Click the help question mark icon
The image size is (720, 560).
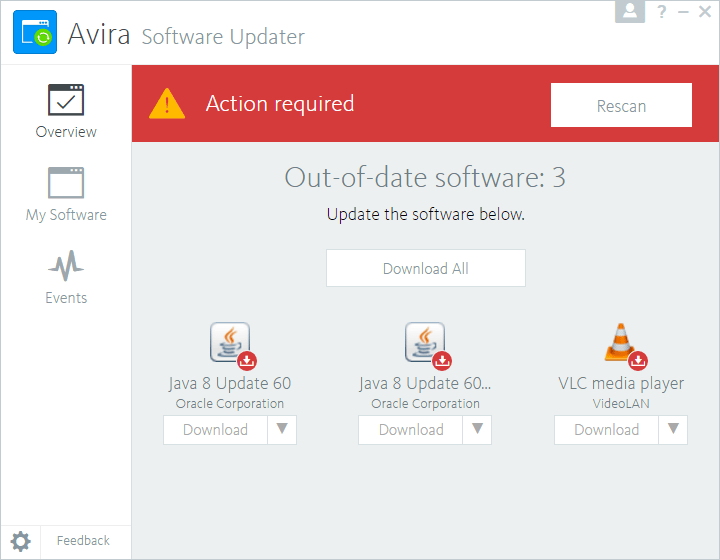click(x=661, y=12)
